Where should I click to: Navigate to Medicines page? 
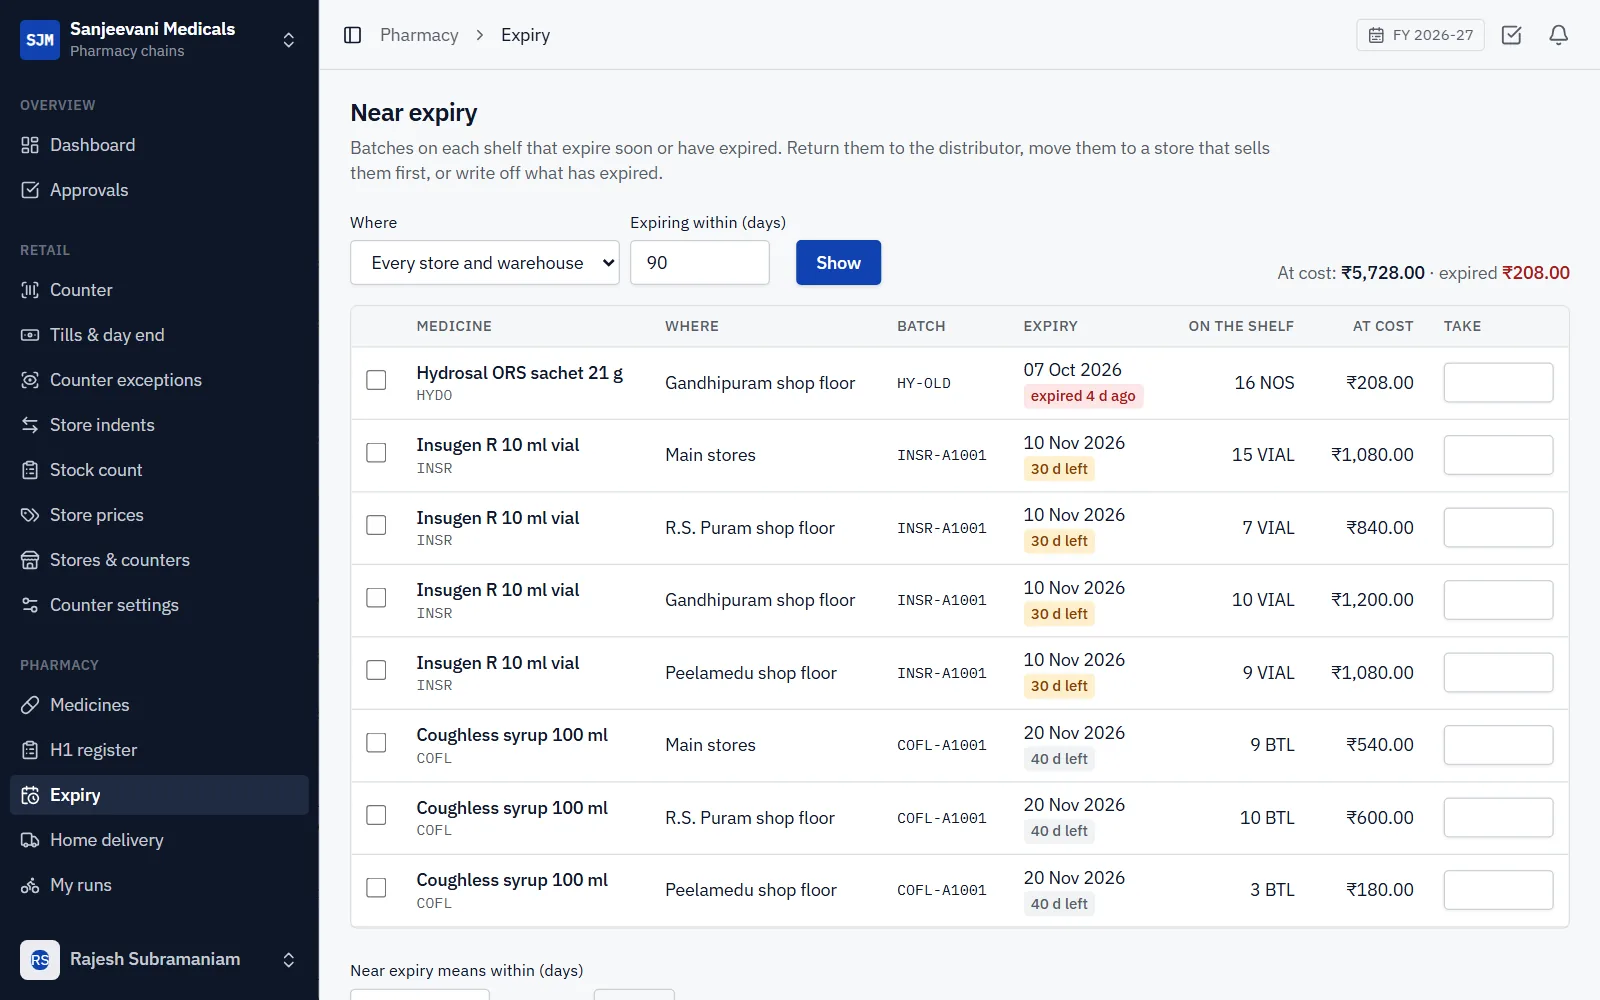coord(159,705)
